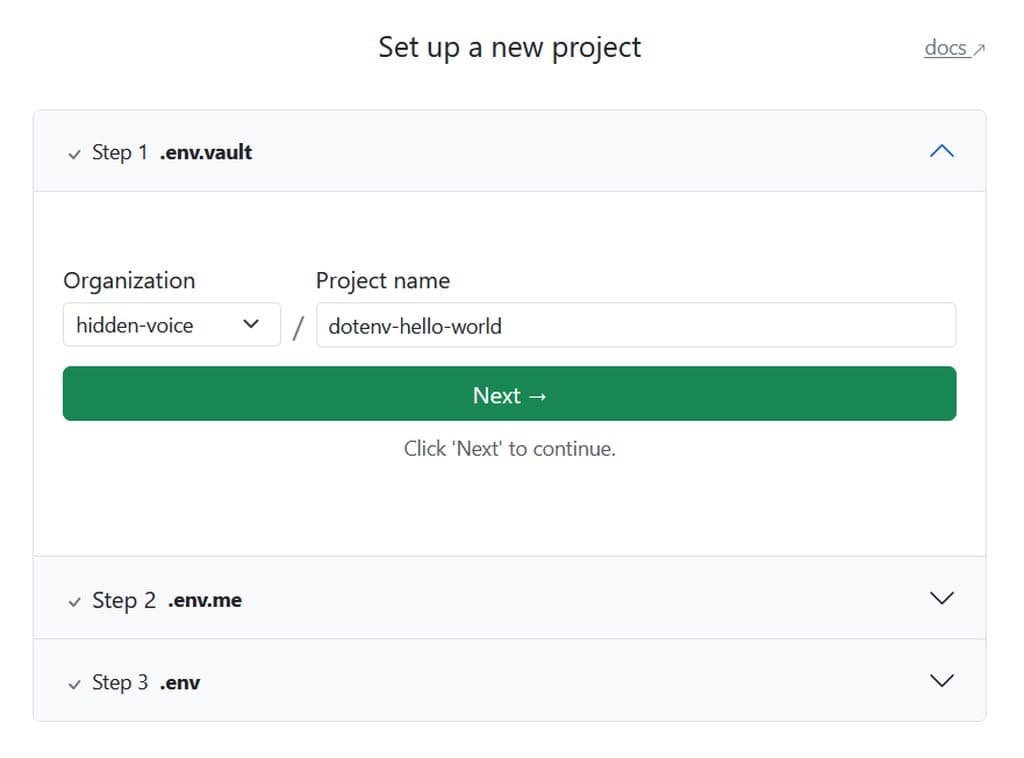The height and width of the screenshot is (758, 1024).
Task: Click the arrow icon inside the Next button
Action: [x=539, y=395]
